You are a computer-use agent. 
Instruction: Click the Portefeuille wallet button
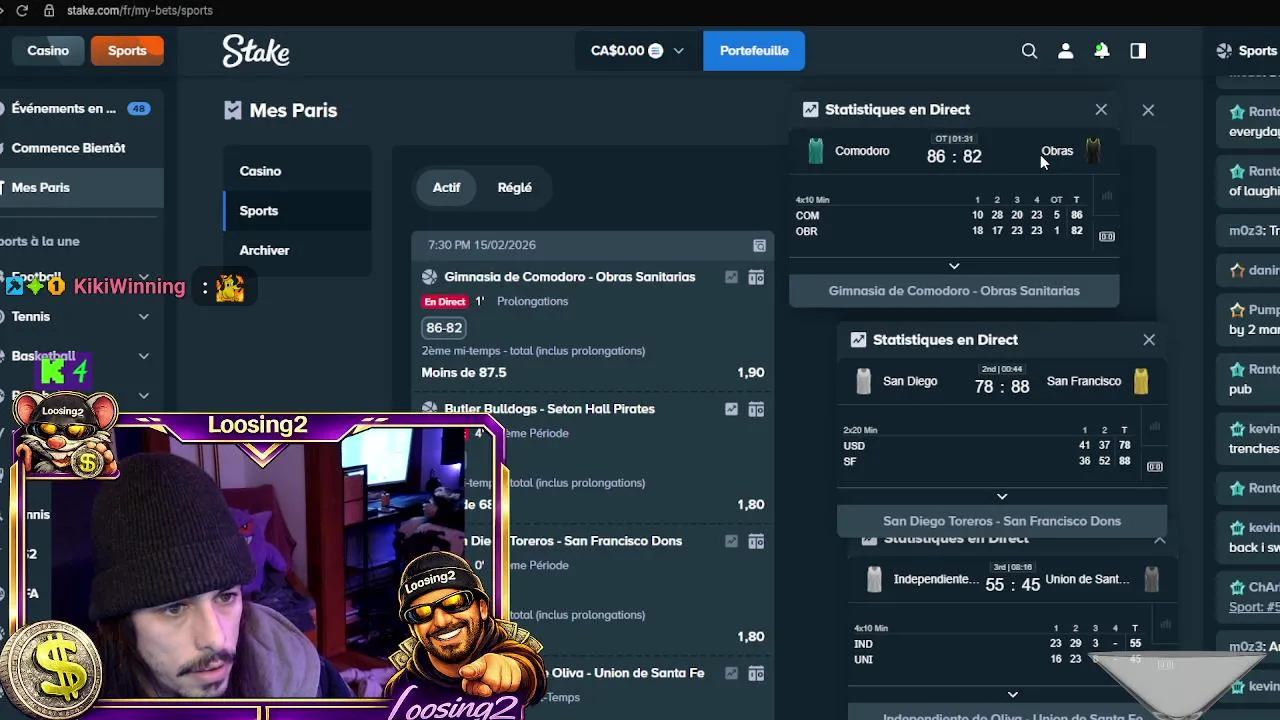pyautogui.click(x=754, y=51)
